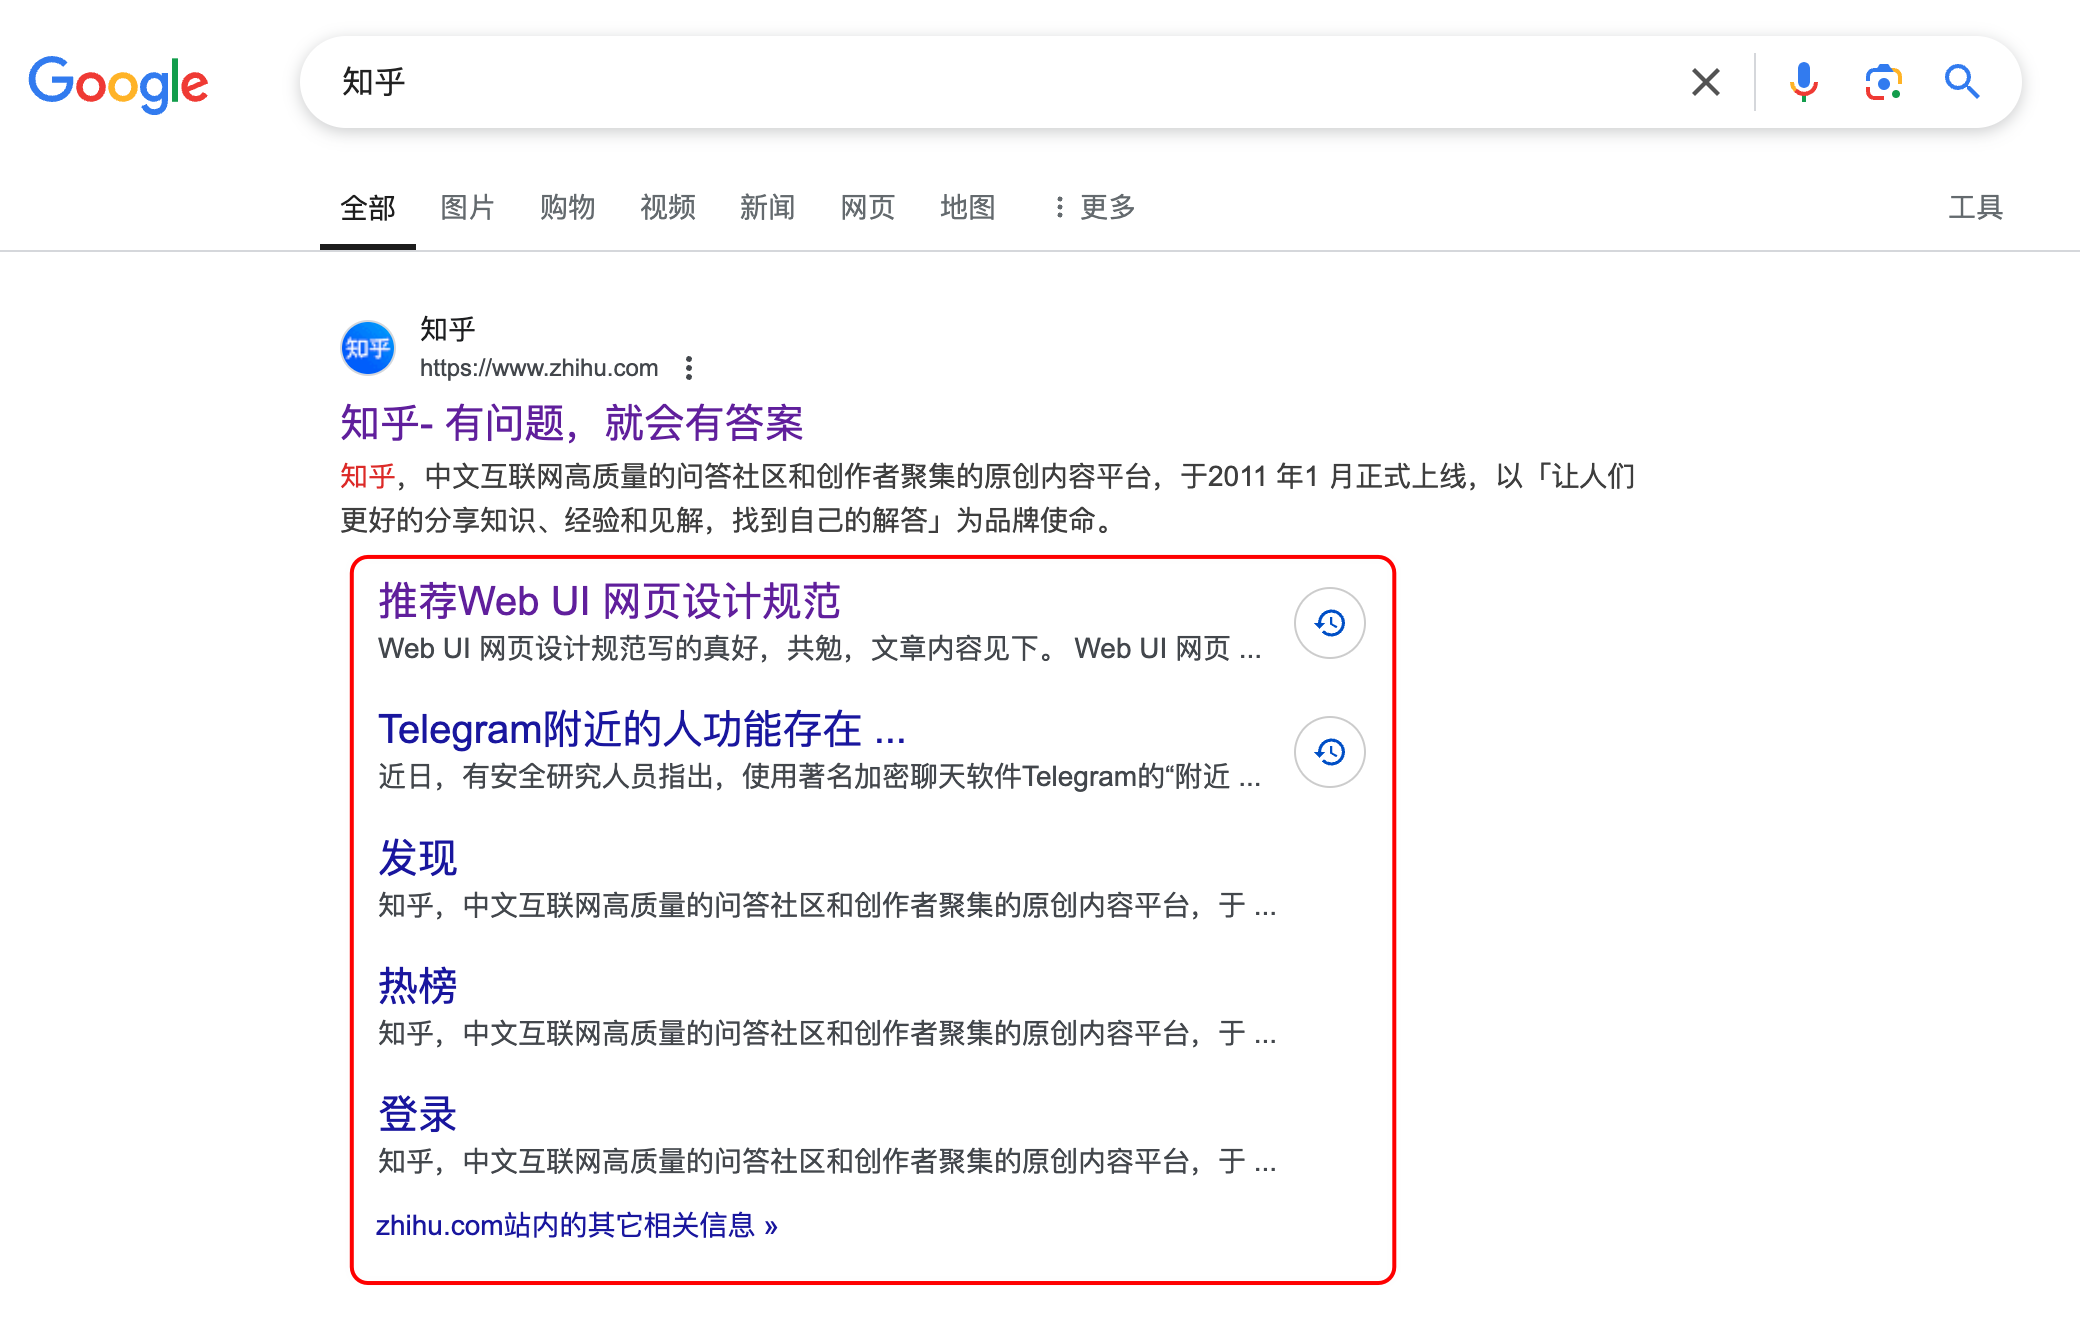Viewport: 2080px width, 1320px height.
Task: Click history icon beside 推荐Web UI 网页设计规范
Action: [1329, 623]
